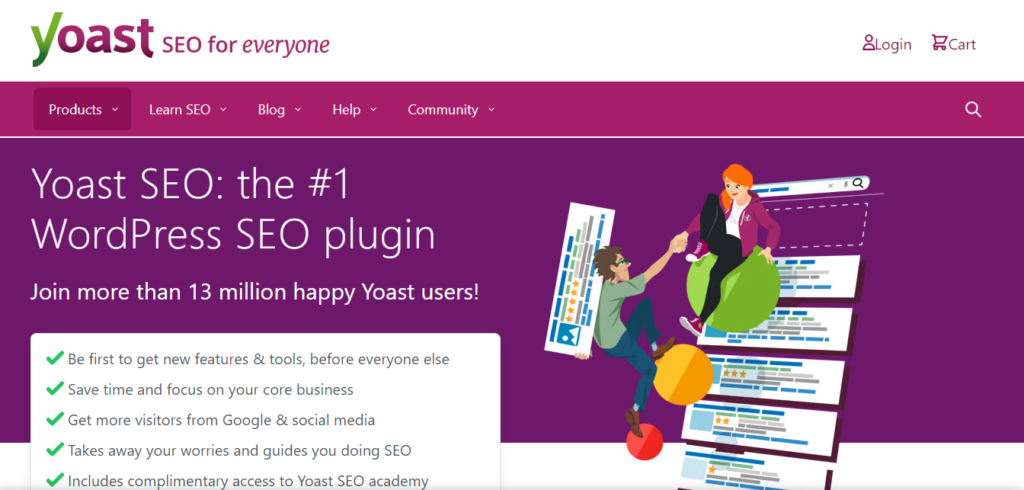Open the Blog menu

pyautogui.click(x=280, y=110)
